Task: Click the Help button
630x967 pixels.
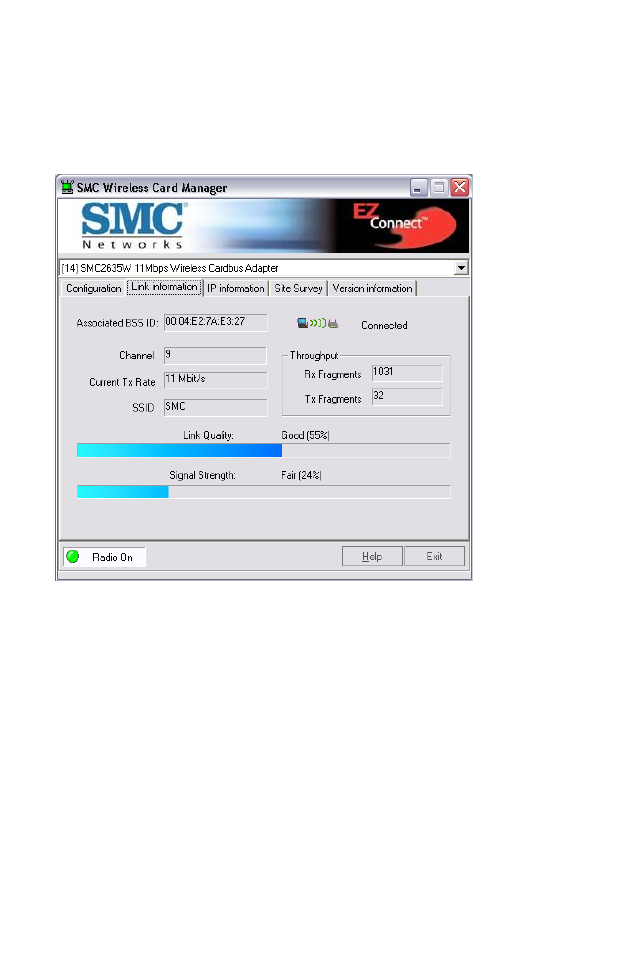Action: click(x=372, y=556)
